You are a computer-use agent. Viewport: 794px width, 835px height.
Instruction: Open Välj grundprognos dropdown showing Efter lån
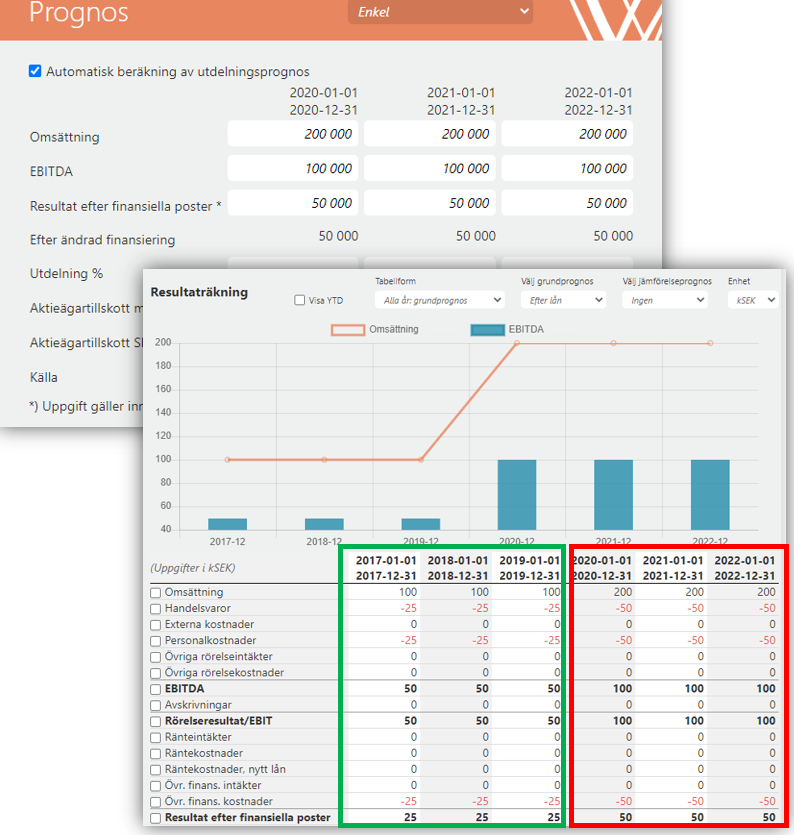click(563, 300)
